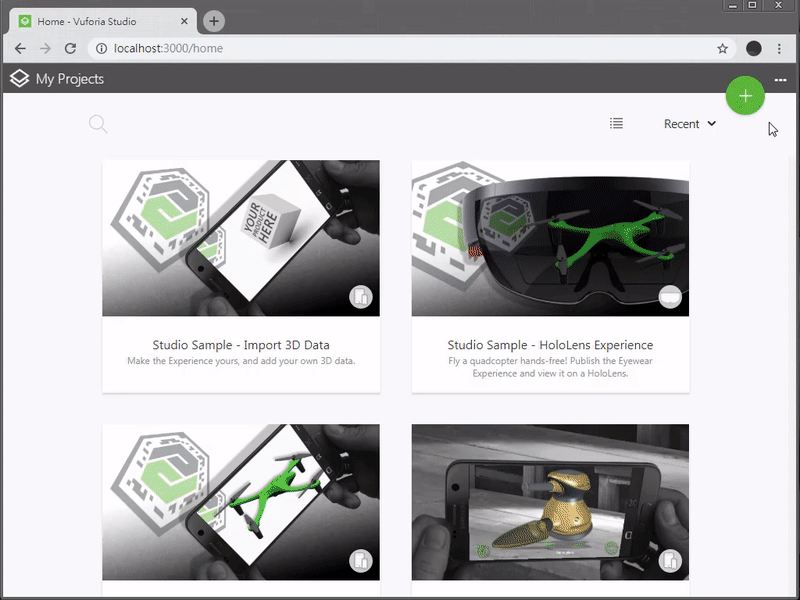Click the Vuforia favicon on the tab

pyautogui.click(x=24, y=21)
